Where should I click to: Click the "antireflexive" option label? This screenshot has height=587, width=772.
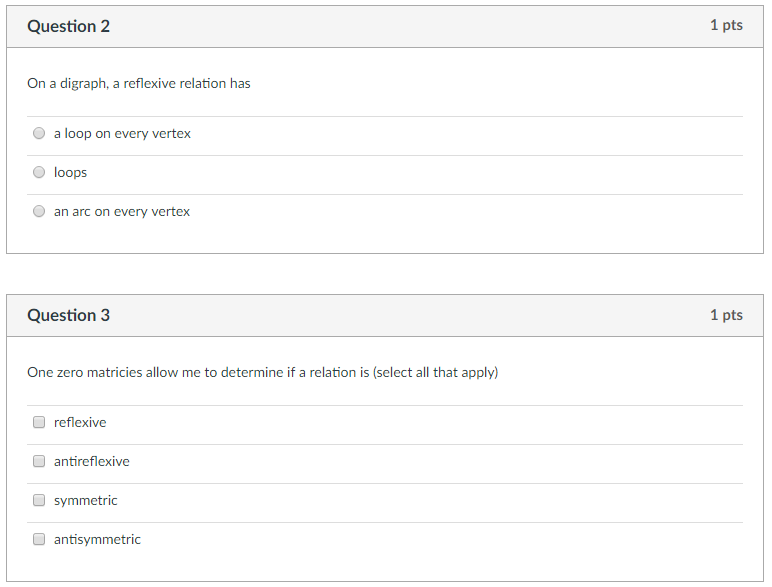[x=91, y=461]
